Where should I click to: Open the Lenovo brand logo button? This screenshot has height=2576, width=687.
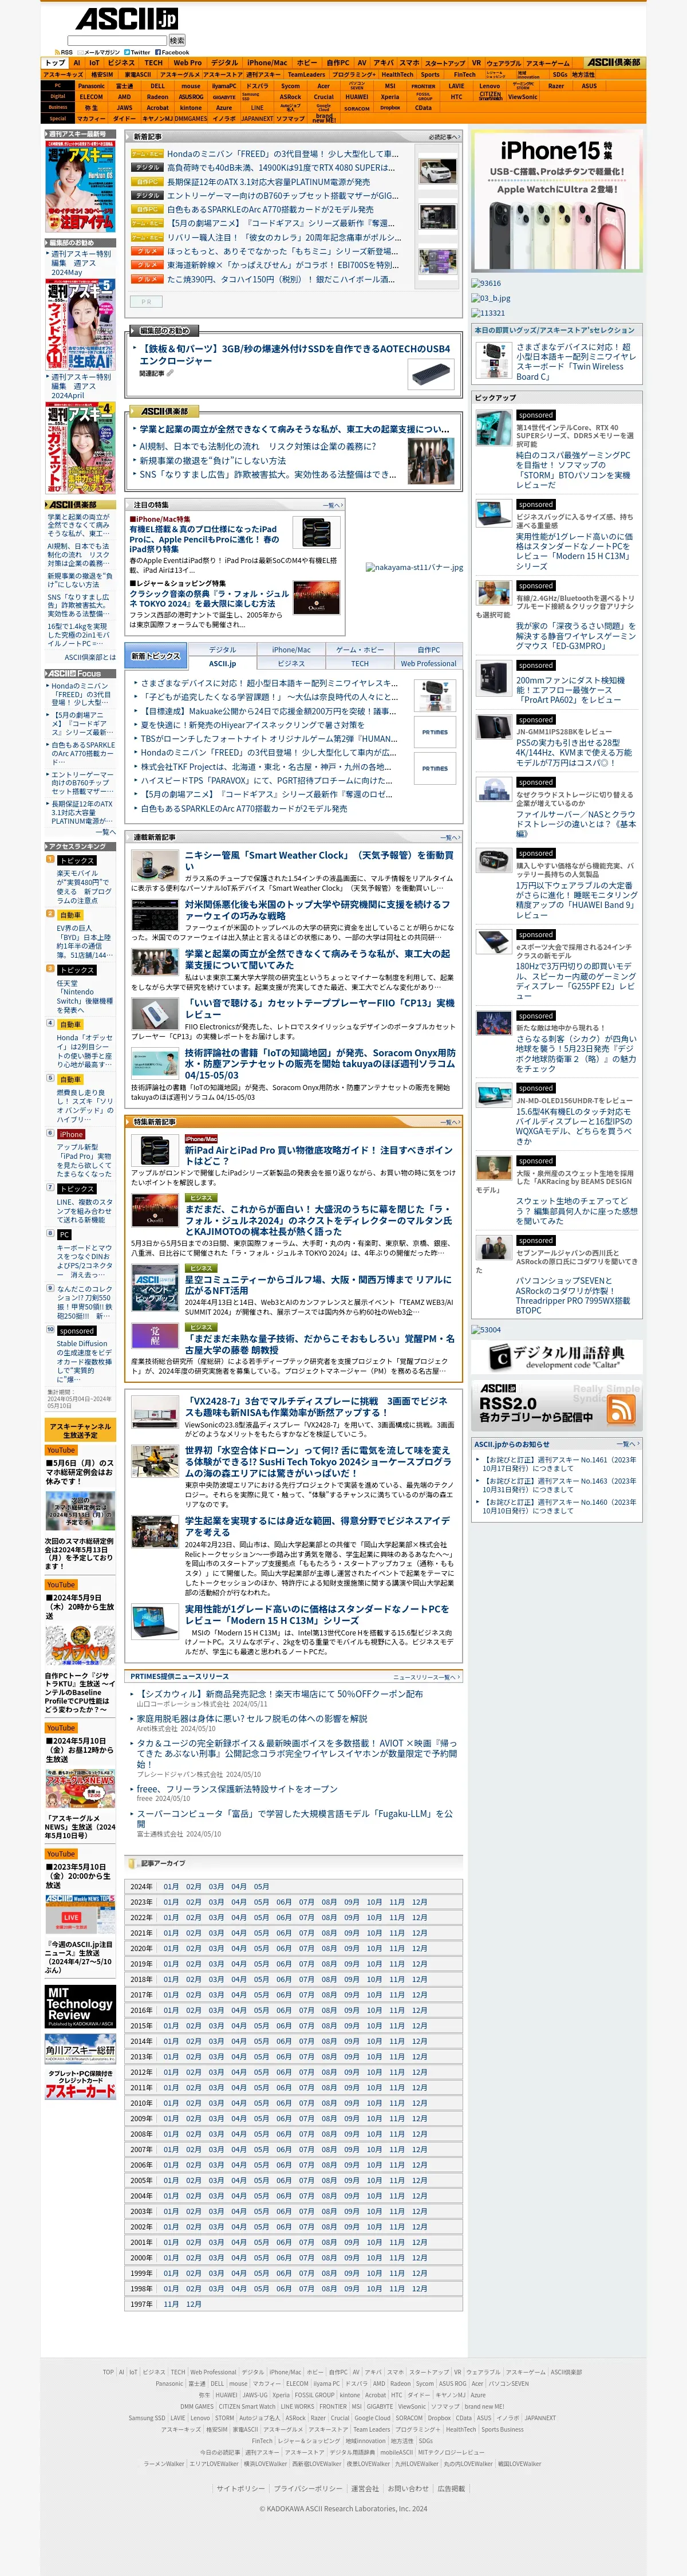pyautogui.click(x=489, y=86)
